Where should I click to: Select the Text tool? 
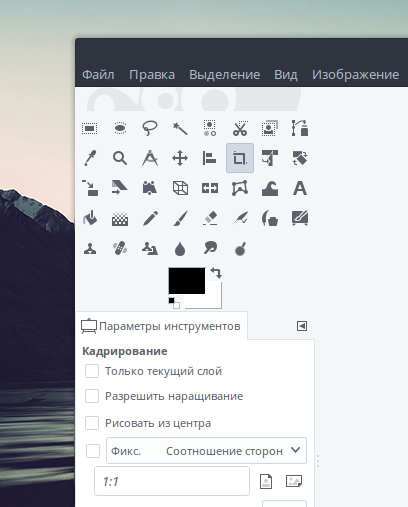tap(300, 188)
